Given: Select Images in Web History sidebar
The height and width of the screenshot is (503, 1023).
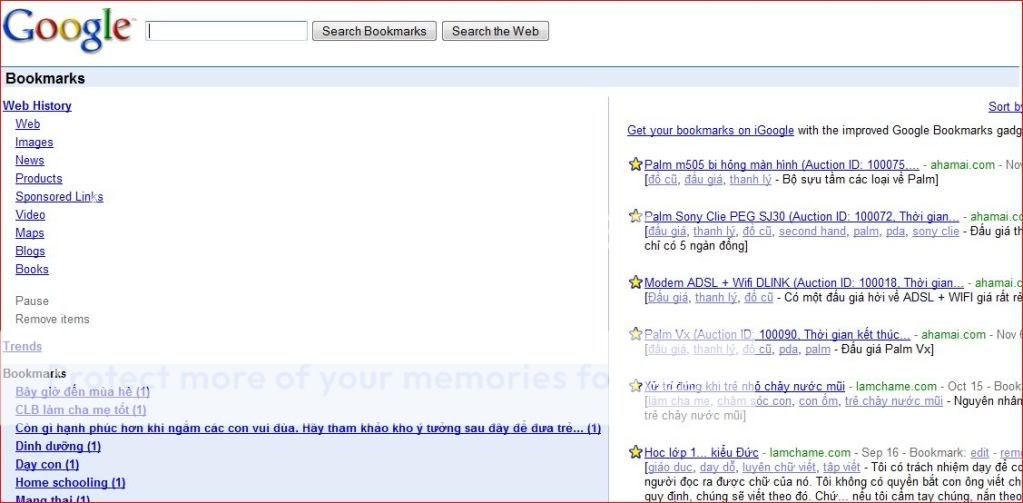Looking at the screenshot, I should [x=34, y=142].
